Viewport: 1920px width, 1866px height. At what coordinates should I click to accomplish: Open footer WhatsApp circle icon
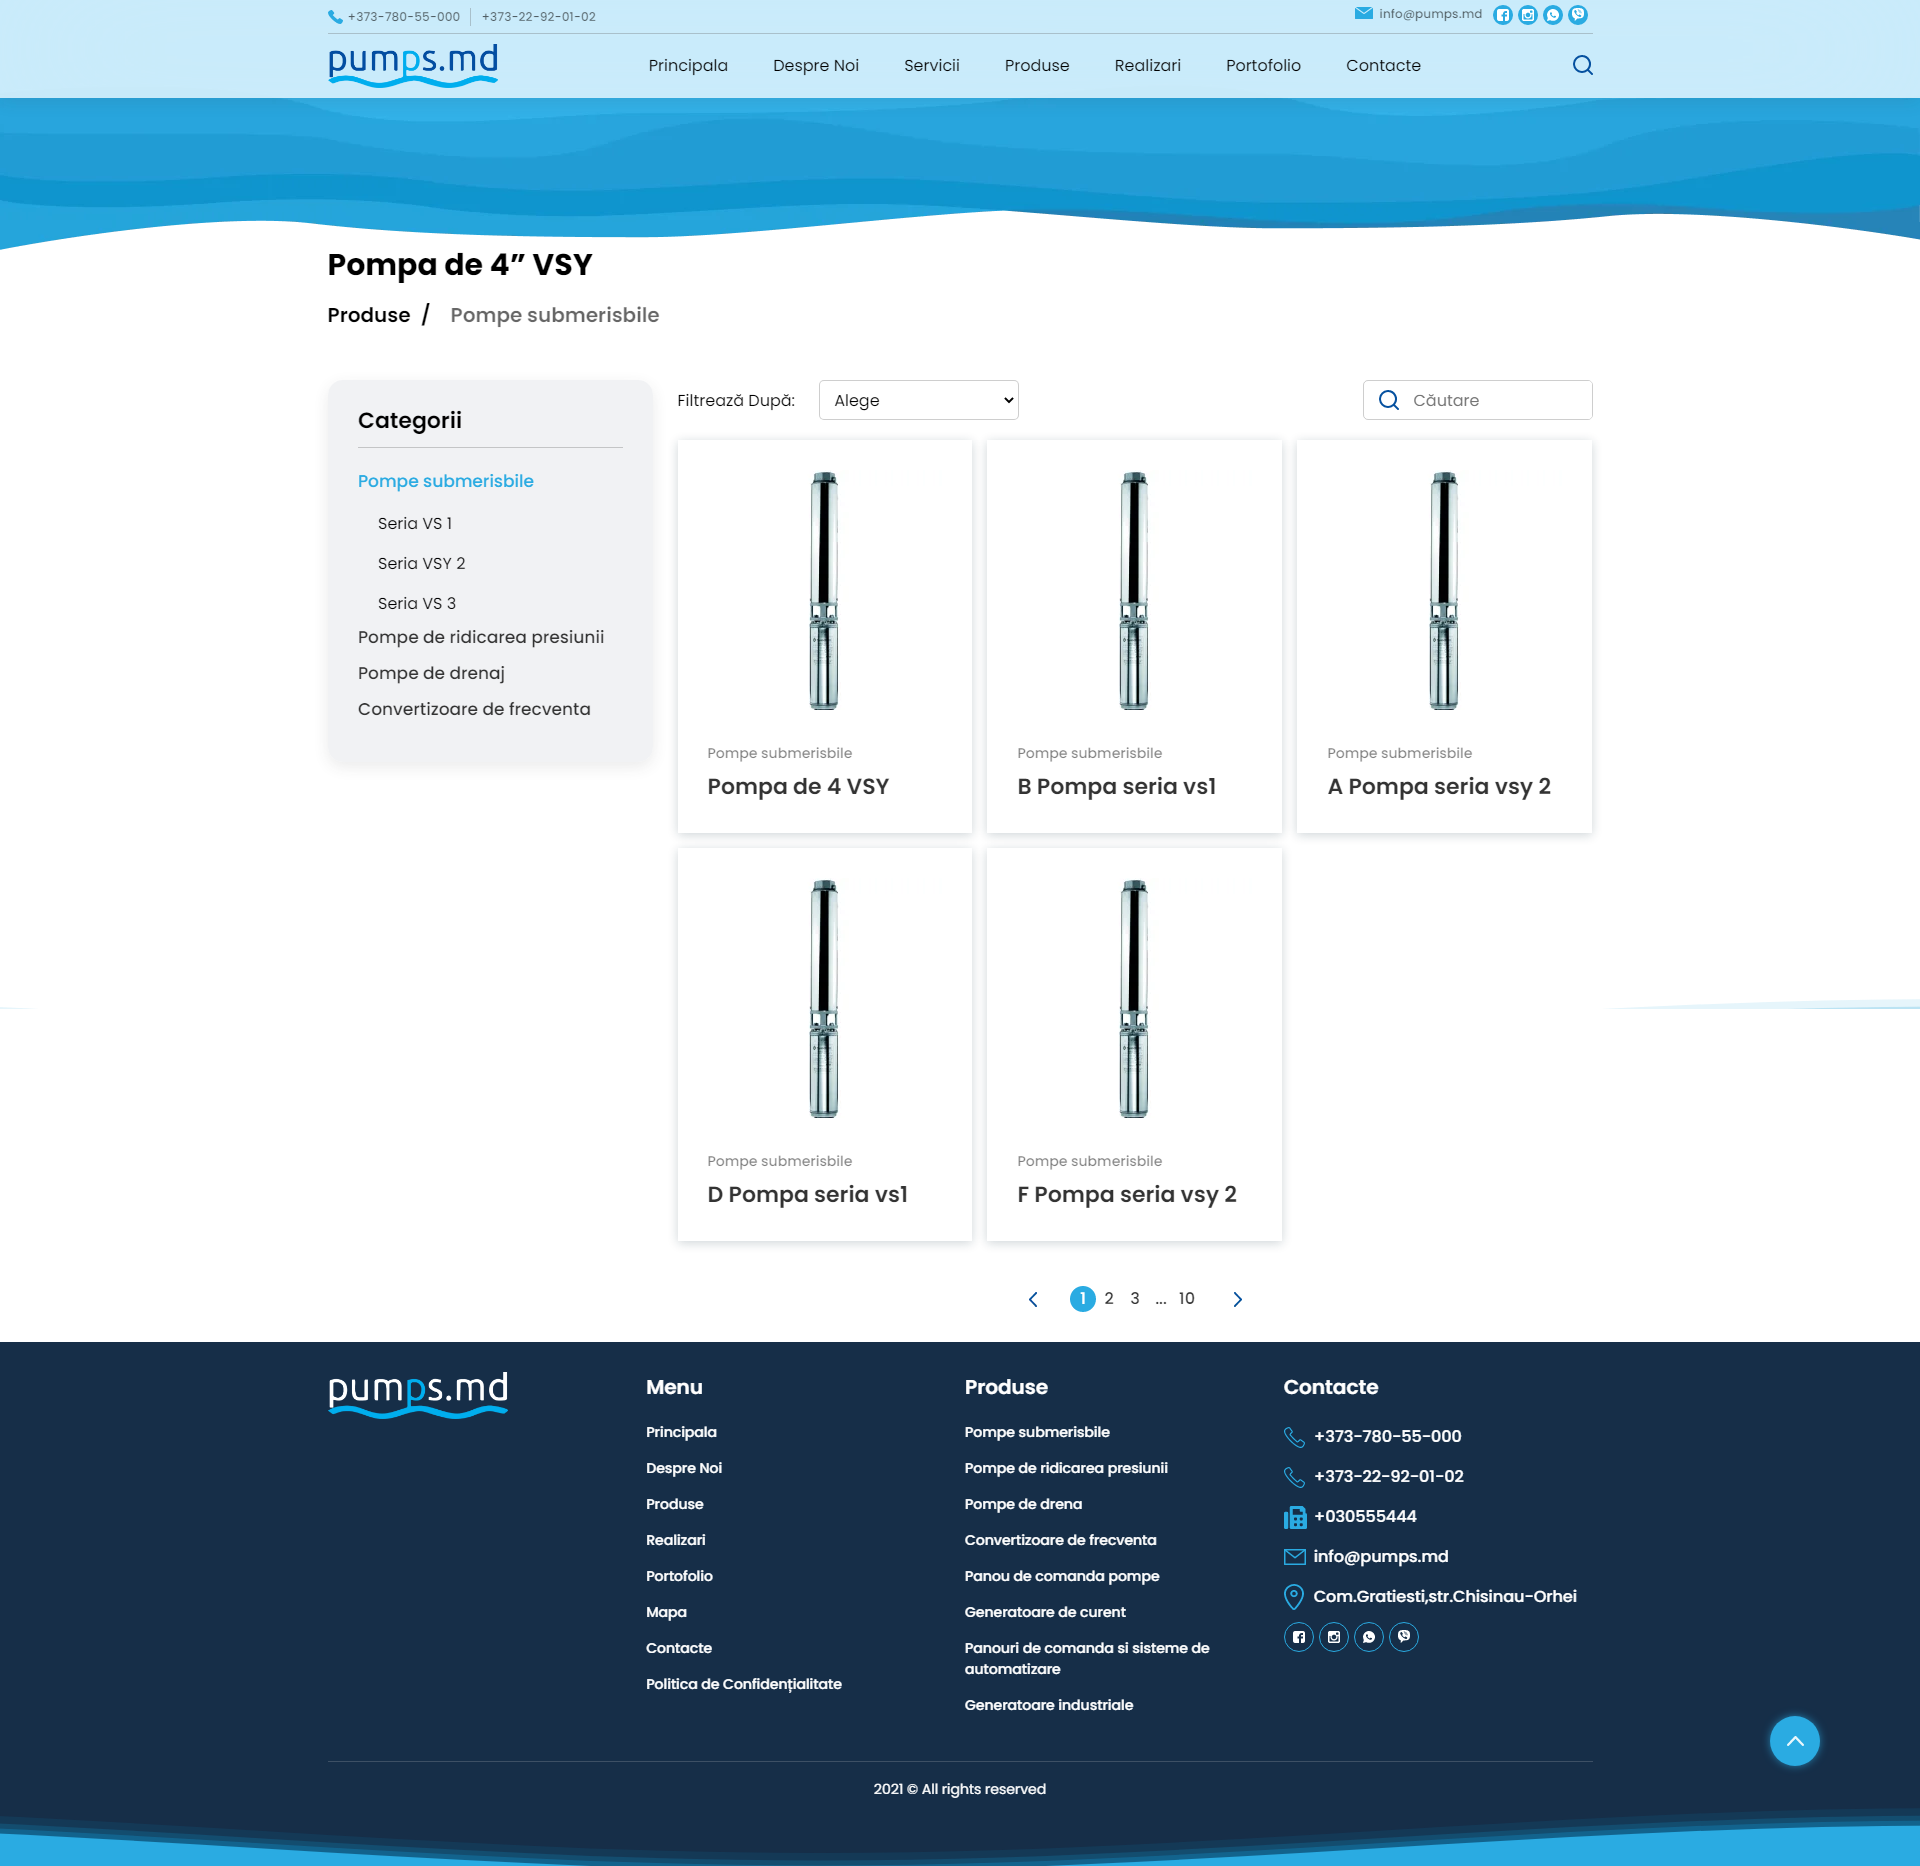(1368, 1637)
